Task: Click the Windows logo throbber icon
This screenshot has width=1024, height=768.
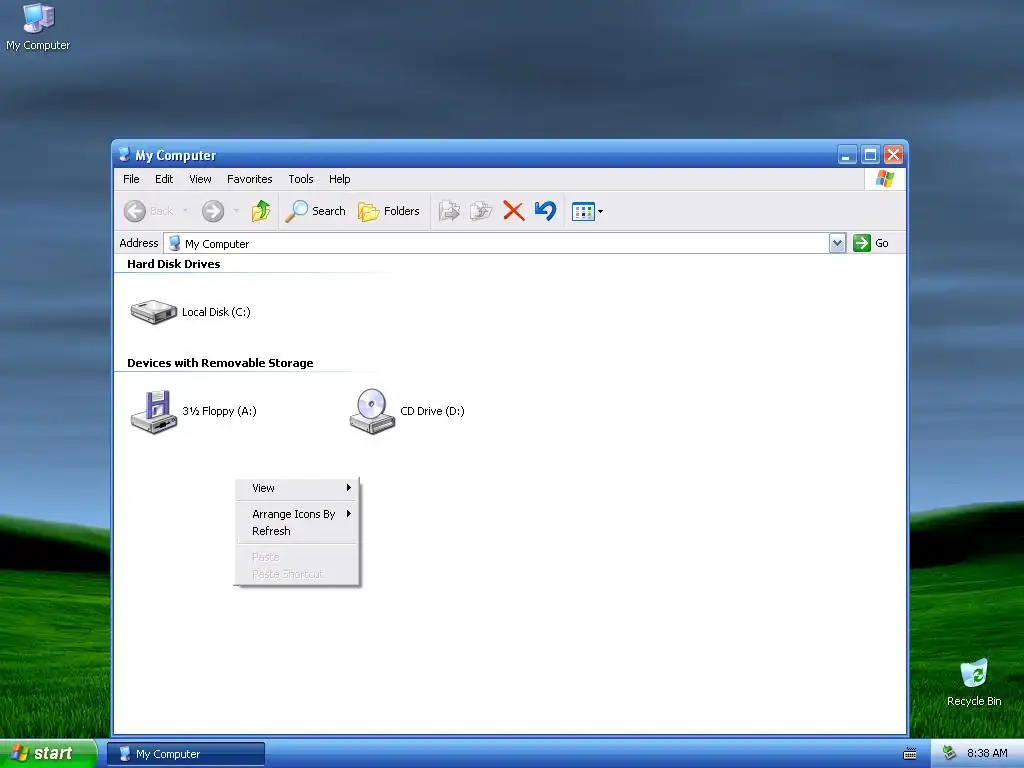Action: pos(885,179)
